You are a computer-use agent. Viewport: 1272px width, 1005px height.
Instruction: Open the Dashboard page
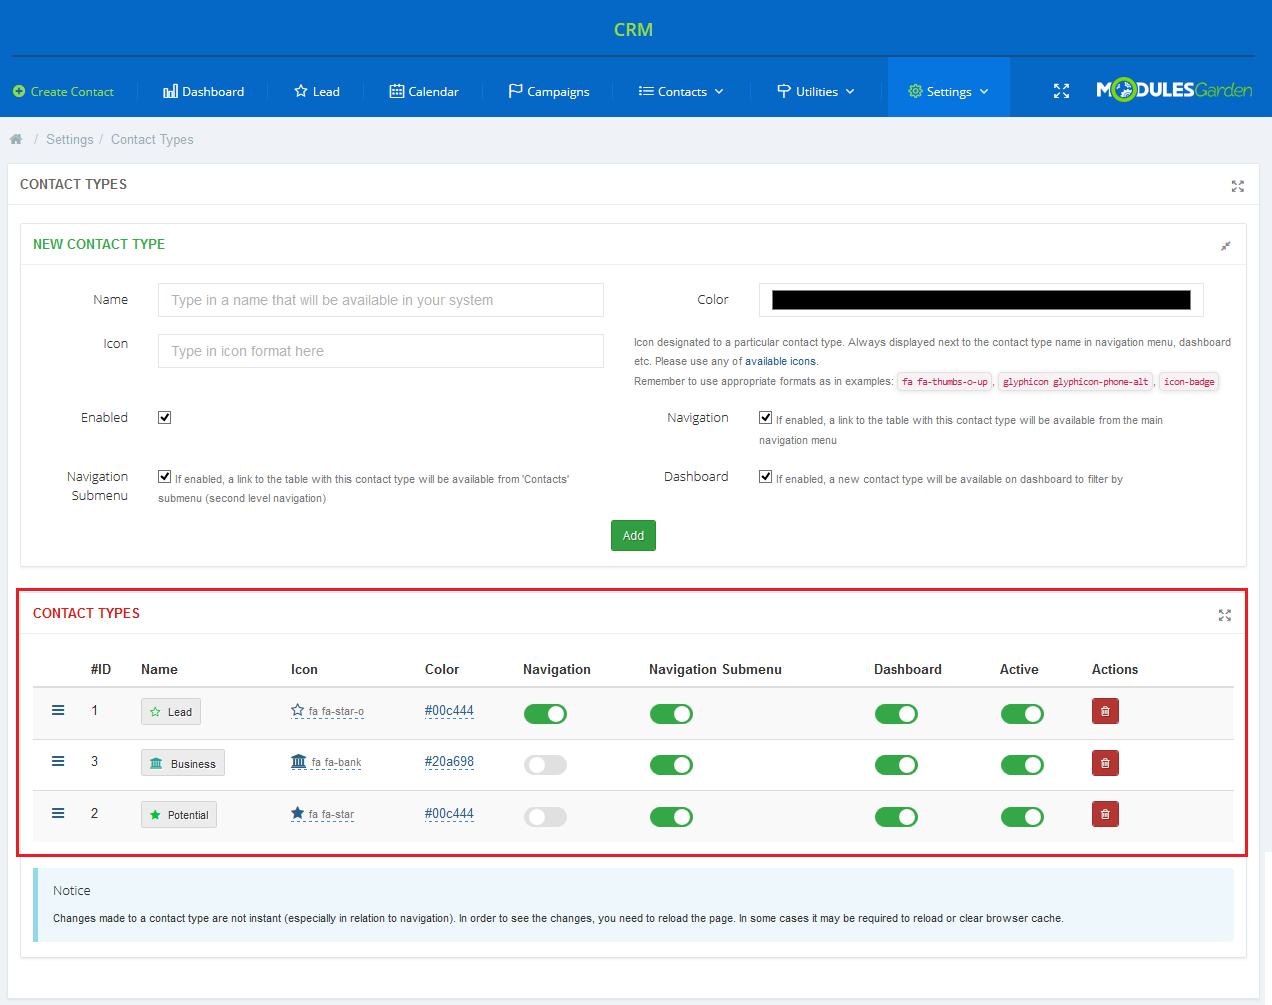[203, 91]
